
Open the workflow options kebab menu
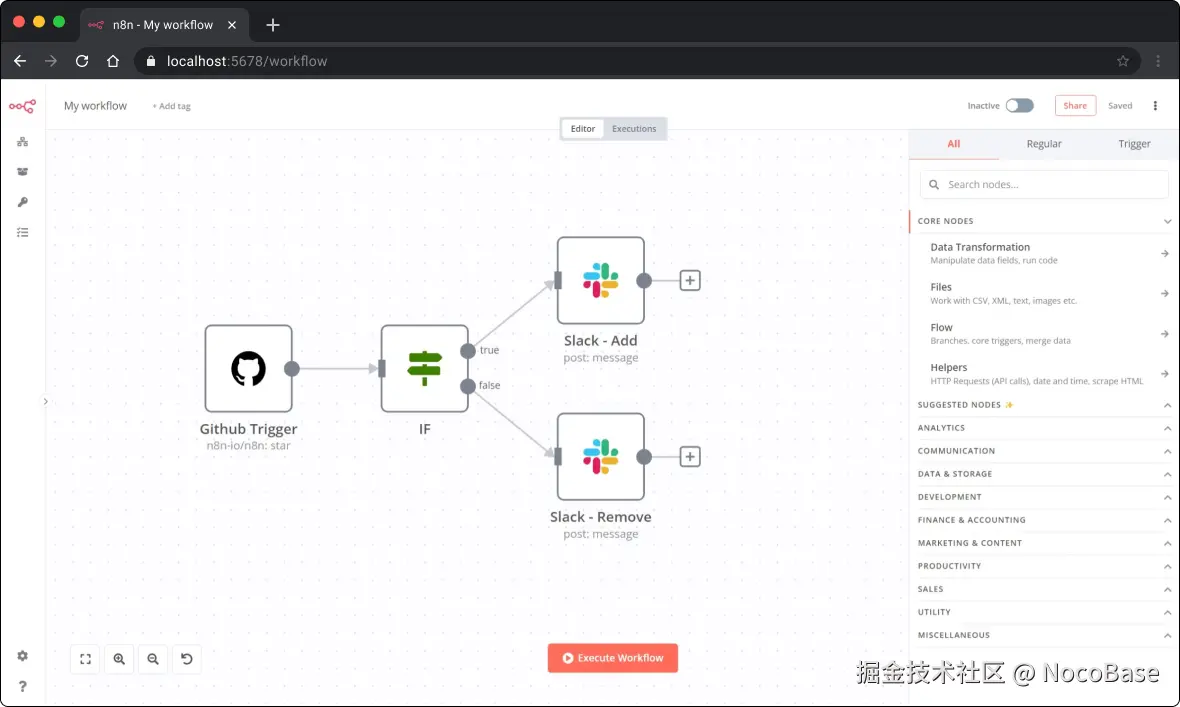[1155, 105]
